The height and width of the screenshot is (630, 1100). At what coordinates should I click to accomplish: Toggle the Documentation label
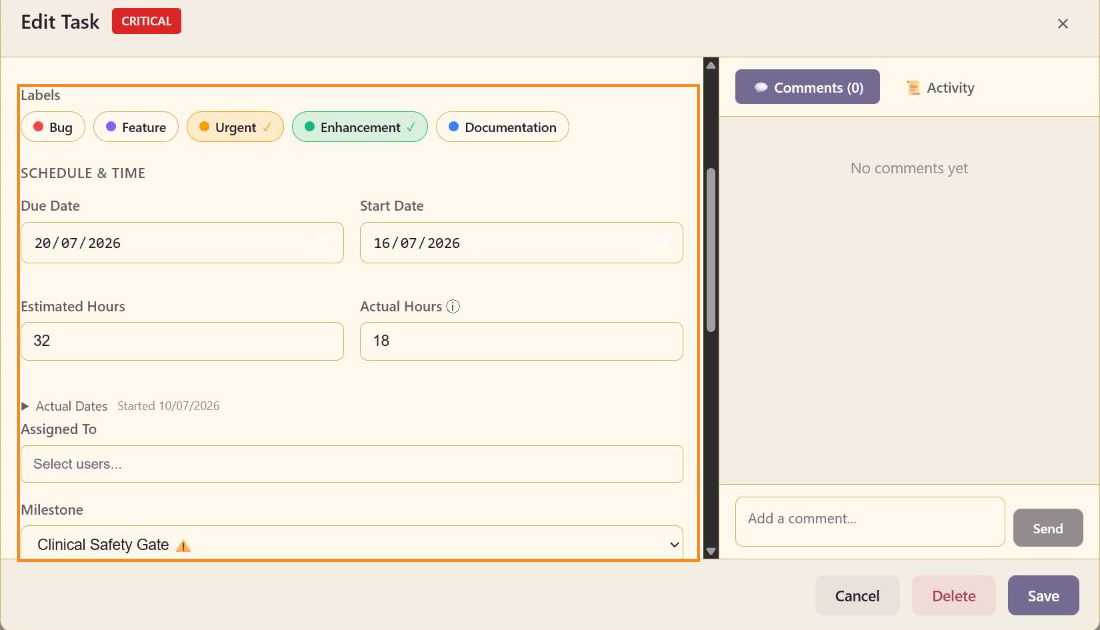pos(502,127)
